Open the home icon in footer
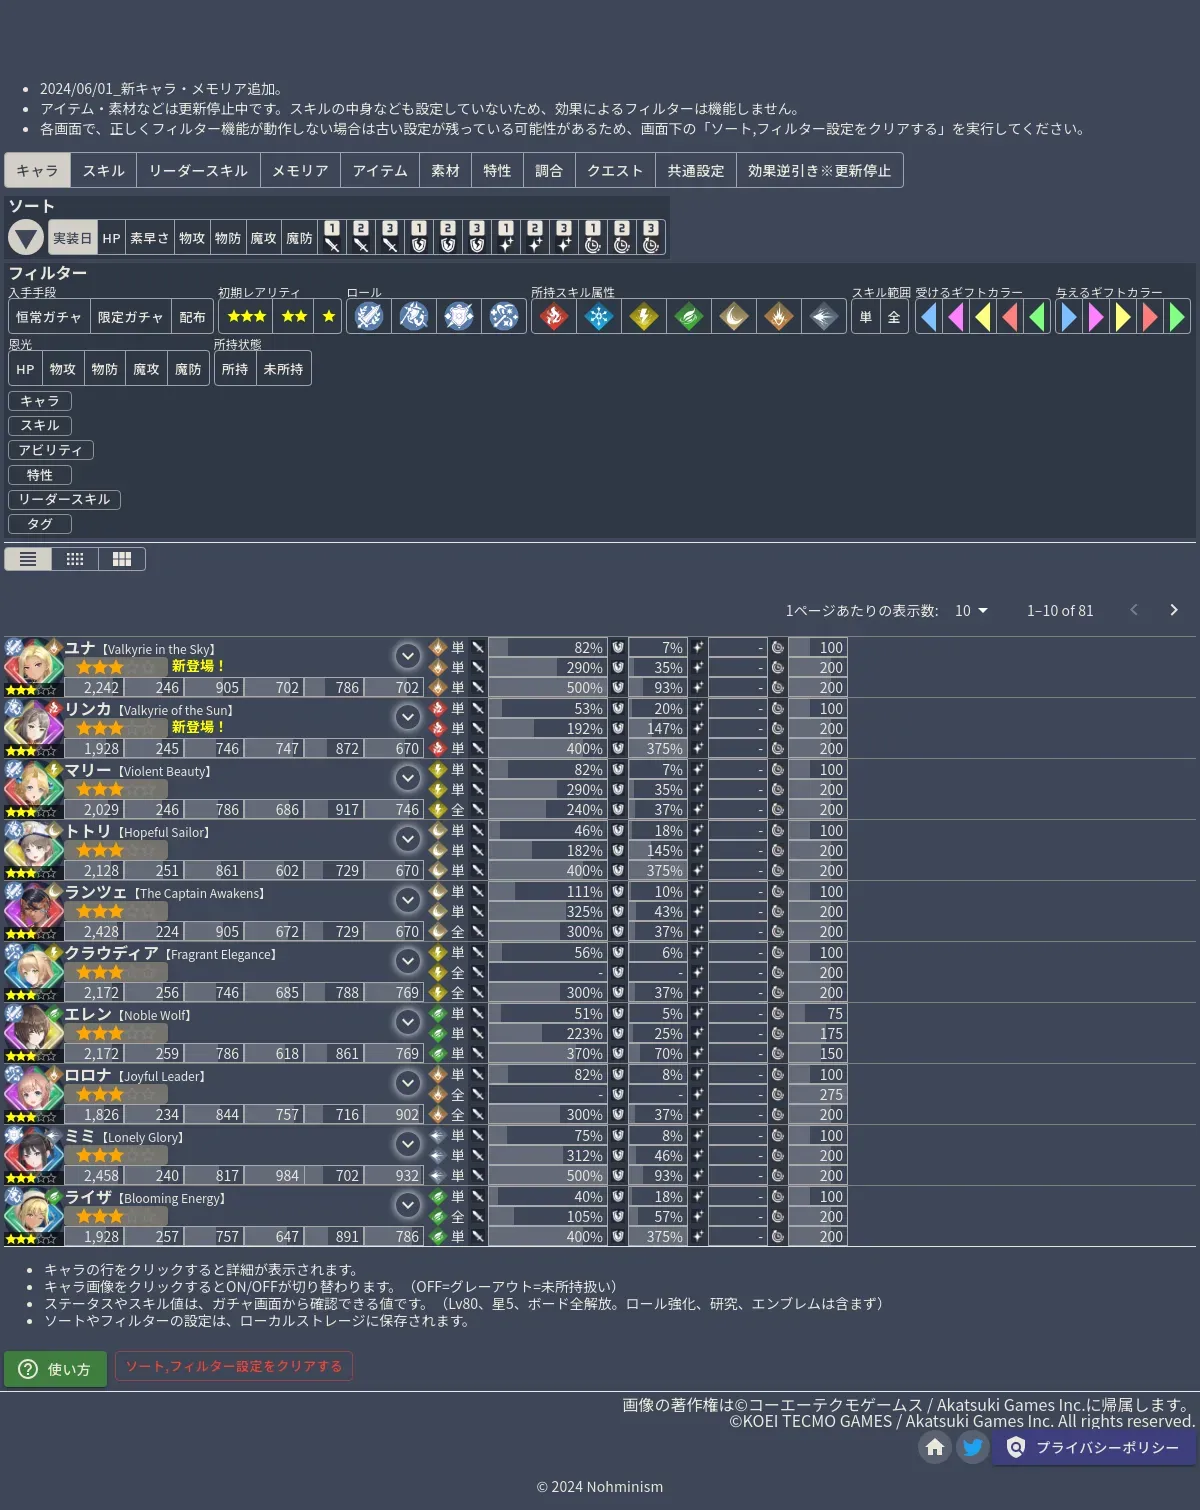The image size is (1200, 1510). pos(935,1447)
